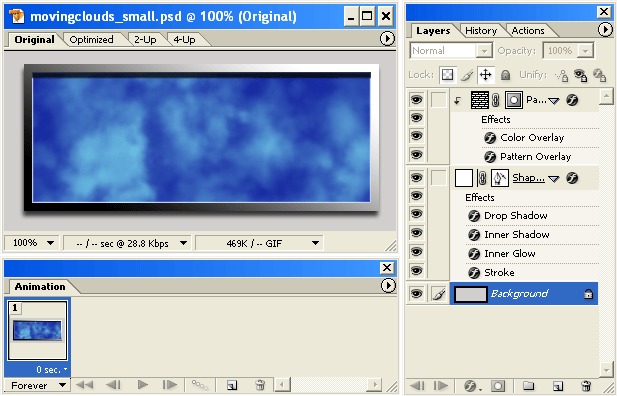Select frame 1 thumbnail in Animation
Viewport: 617px width, 396px height.
coord(37,331)
